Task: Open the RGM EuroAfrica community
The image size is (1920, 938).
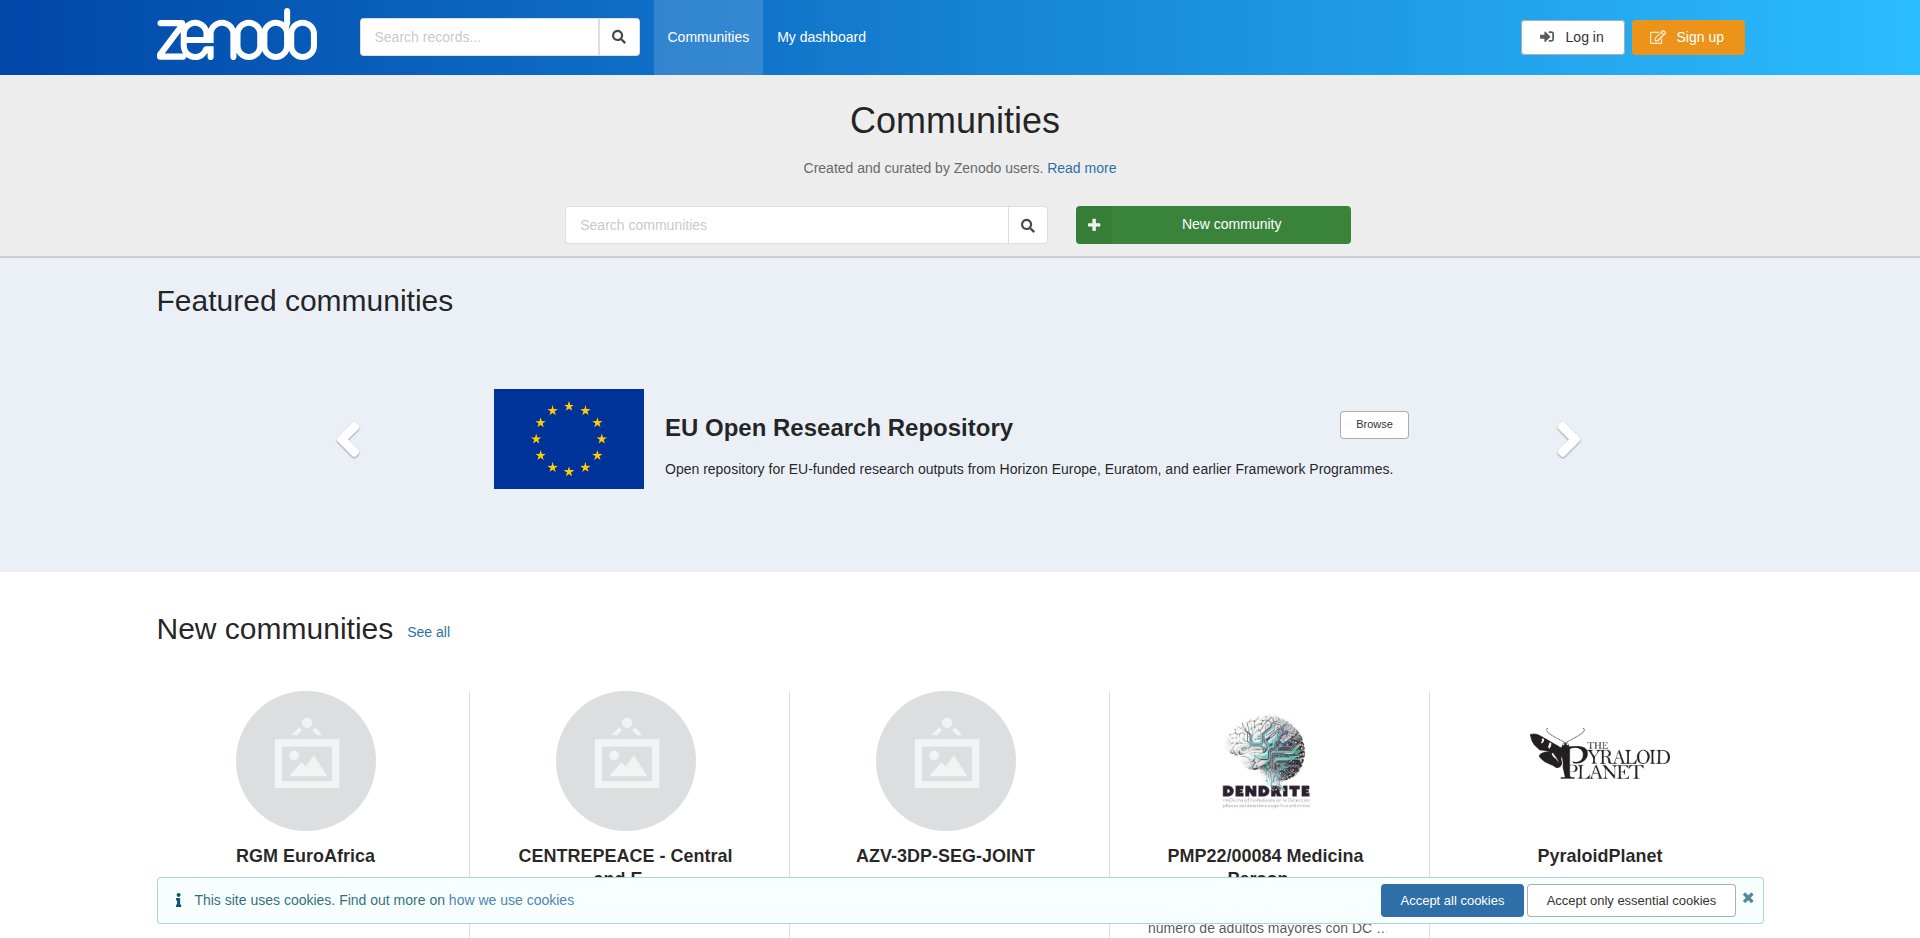Action: 306,856
